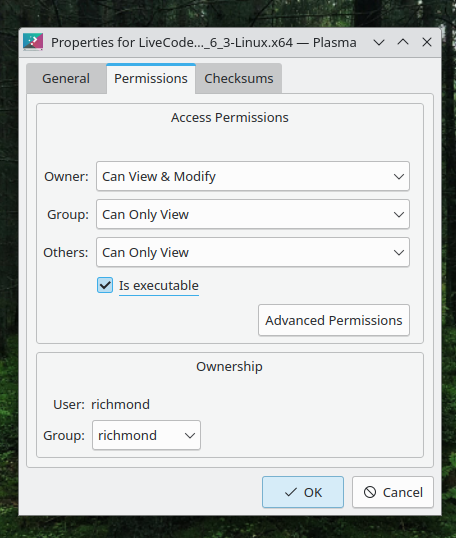Click the Is executable label text

(159, 285)
